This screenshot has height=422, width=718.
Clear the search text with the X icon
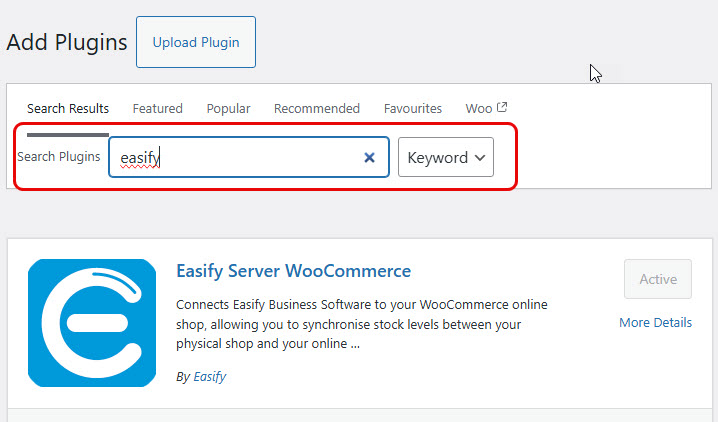(369, 157)
